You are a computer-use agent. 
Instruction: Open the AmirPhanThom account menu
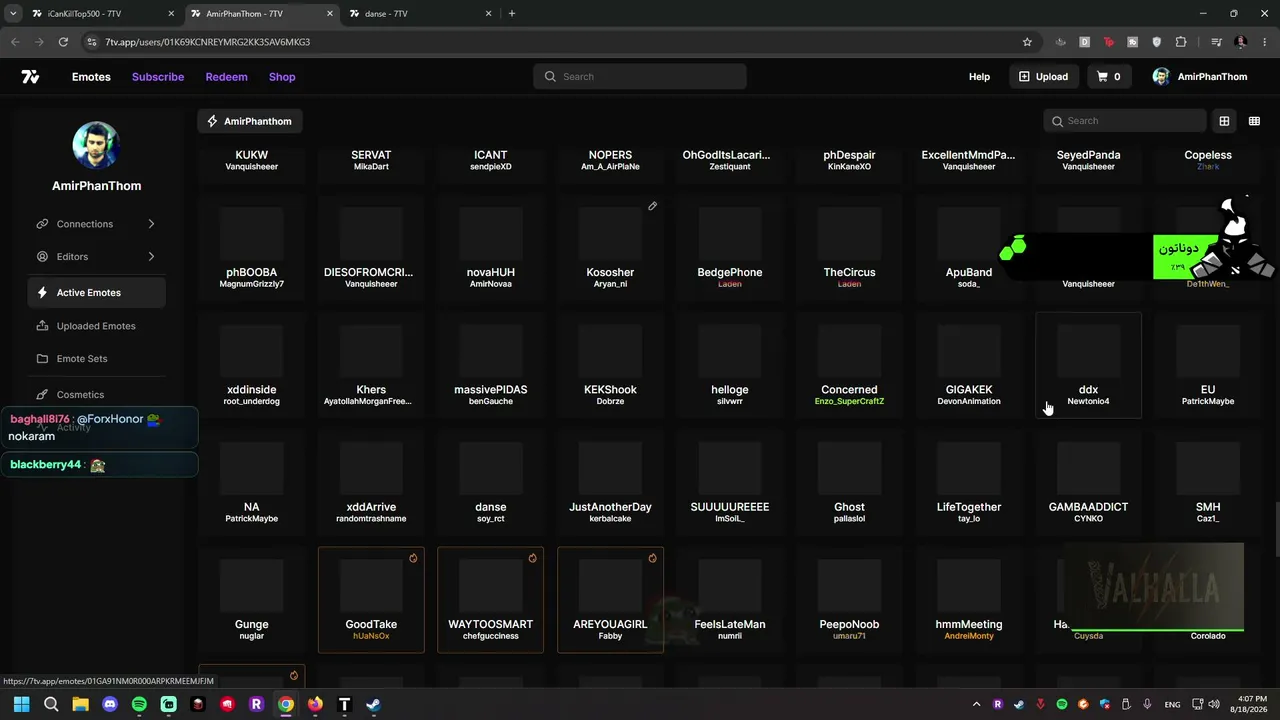point(1200,77)
